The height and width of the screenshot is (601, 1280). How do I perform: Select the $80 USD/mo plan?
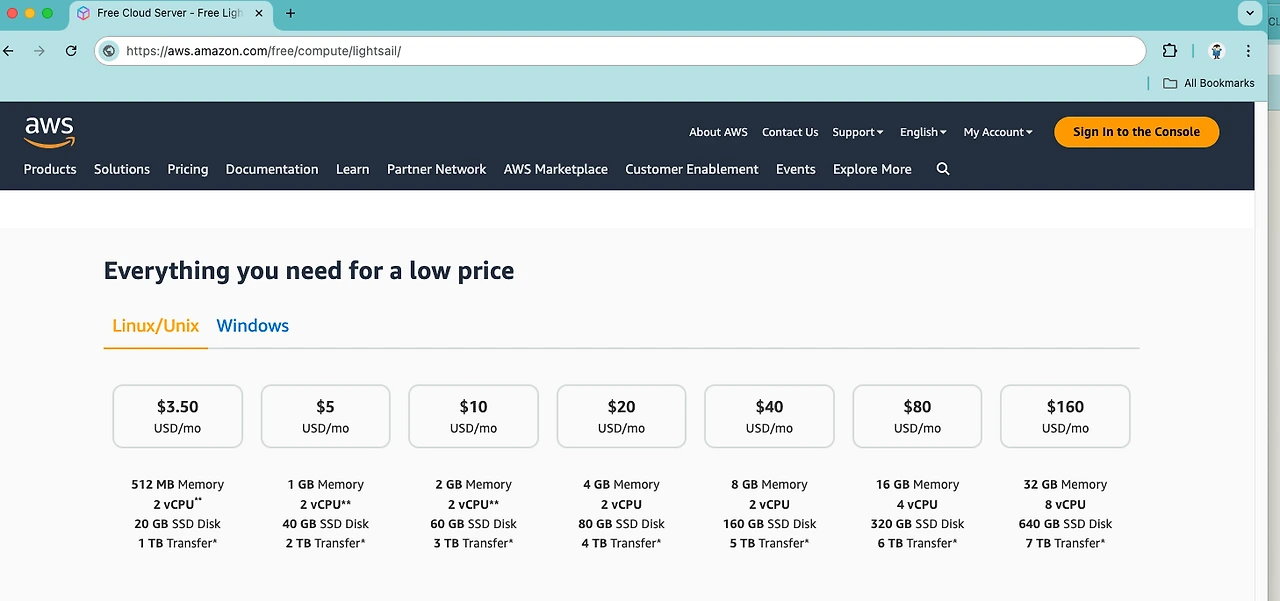point(917,416)
